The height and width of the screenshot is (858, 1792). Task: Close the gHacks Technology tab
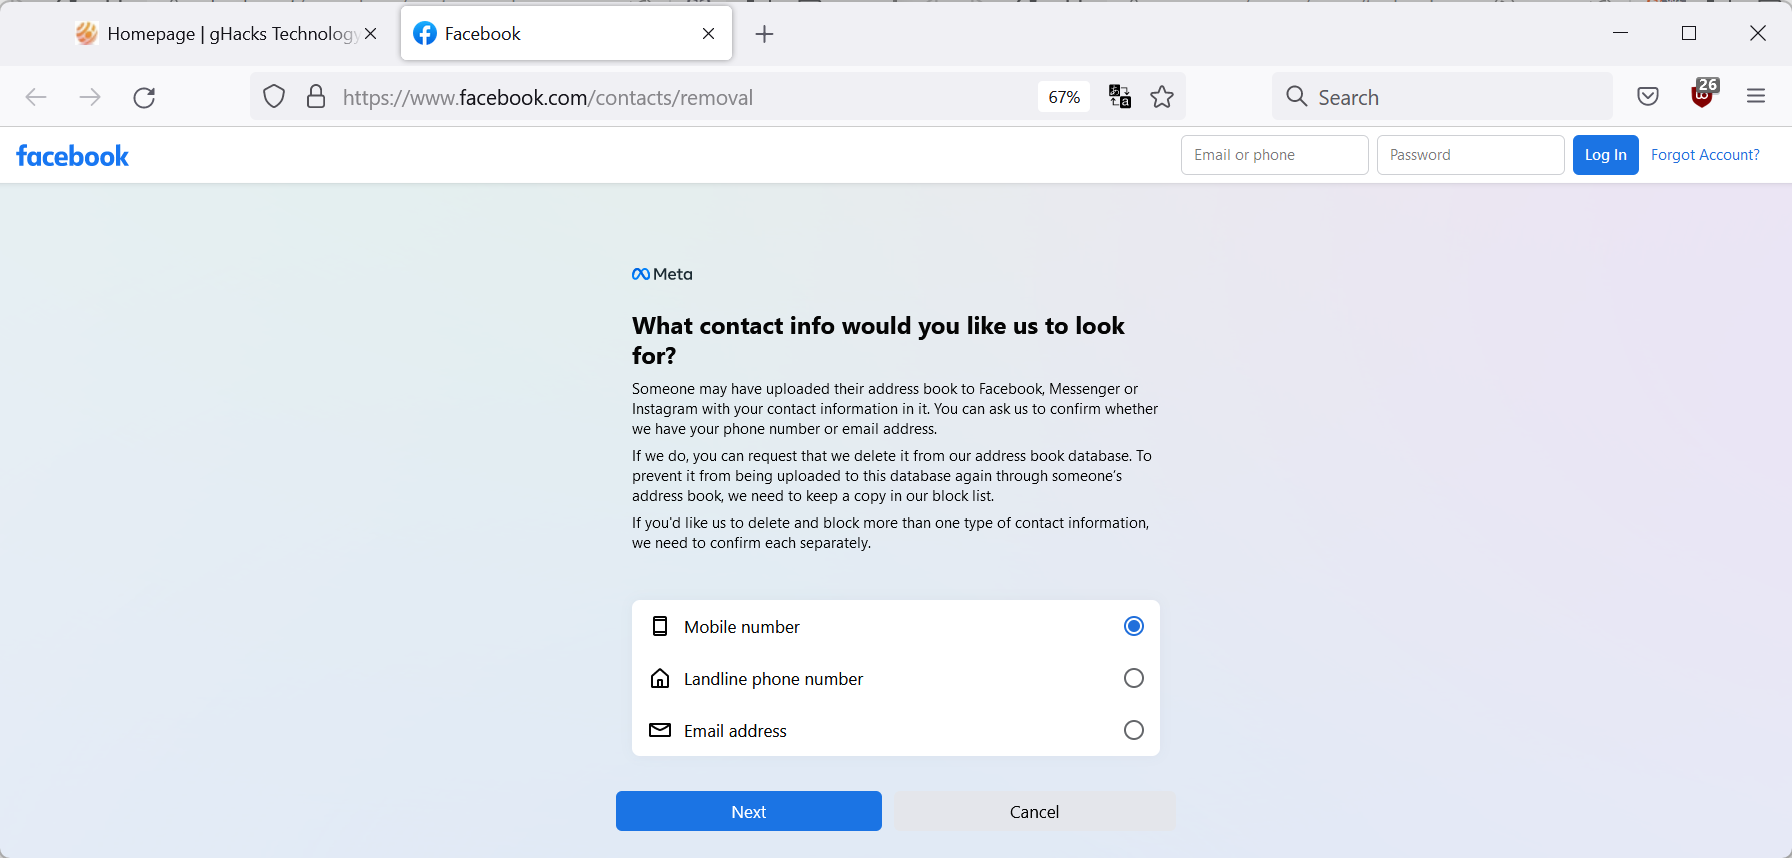[x=371, y=34]
